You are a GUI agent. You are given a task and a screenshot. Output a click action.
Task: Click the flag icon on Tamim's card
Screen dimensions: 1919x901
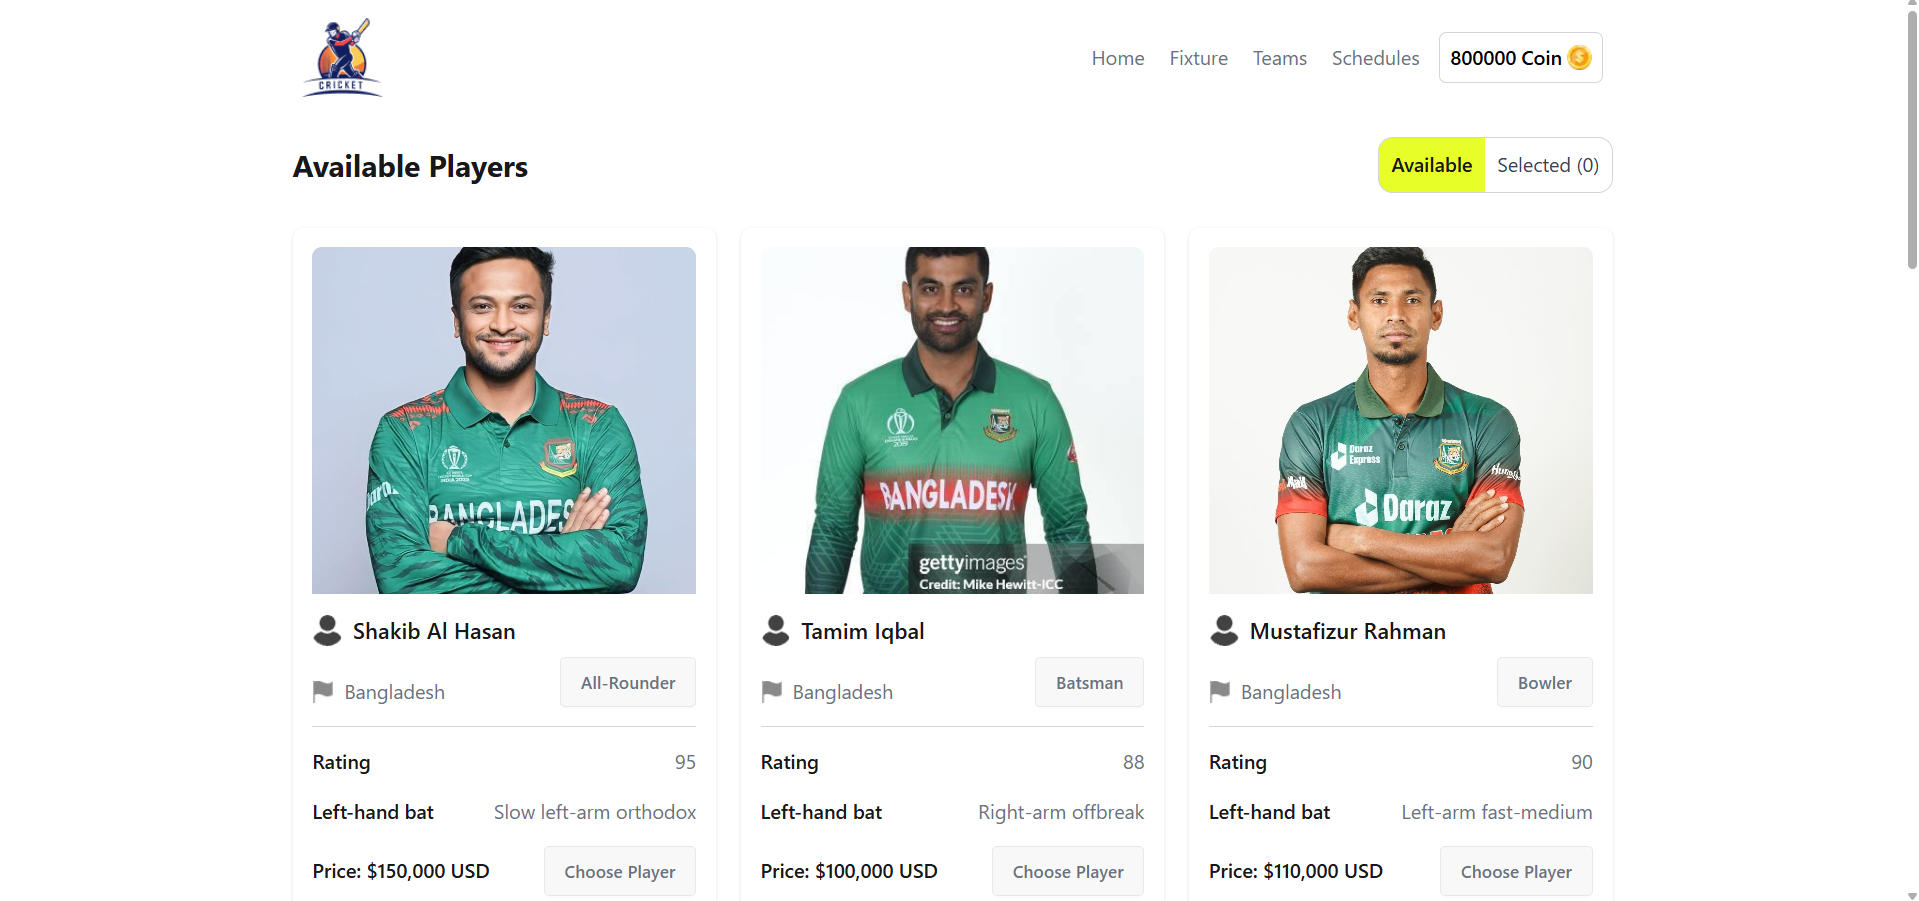click(771, 691)
